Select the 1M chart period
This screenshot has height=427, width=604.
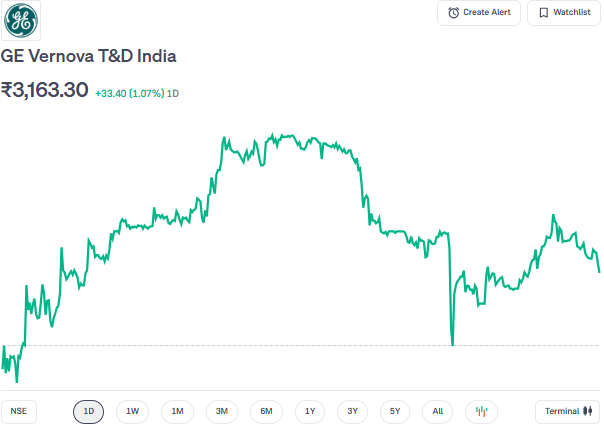177,411
